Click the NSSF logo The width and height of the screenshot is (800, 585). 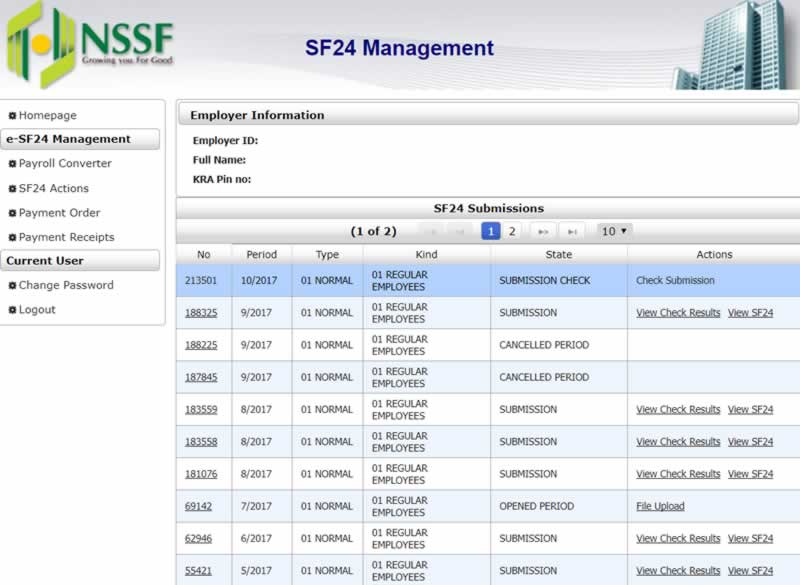point(90,45)
